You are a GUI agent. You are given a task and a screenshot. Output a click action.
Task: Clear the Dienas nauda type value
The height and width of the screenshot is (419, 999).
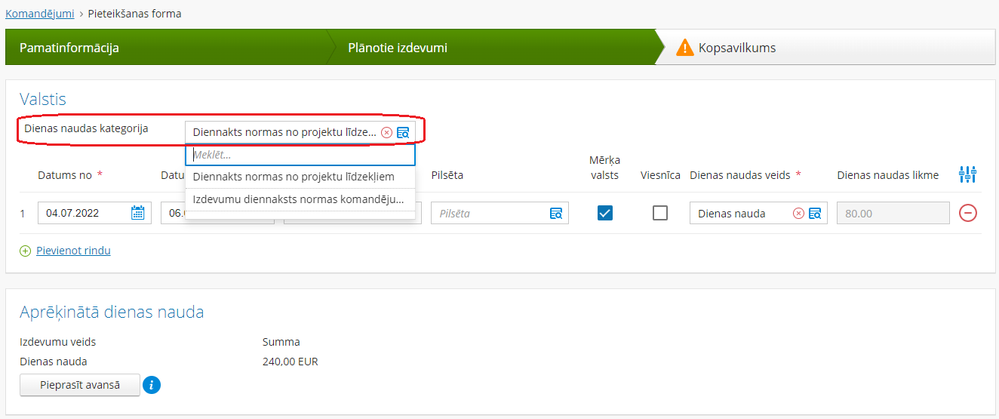(x=798, y=214)
